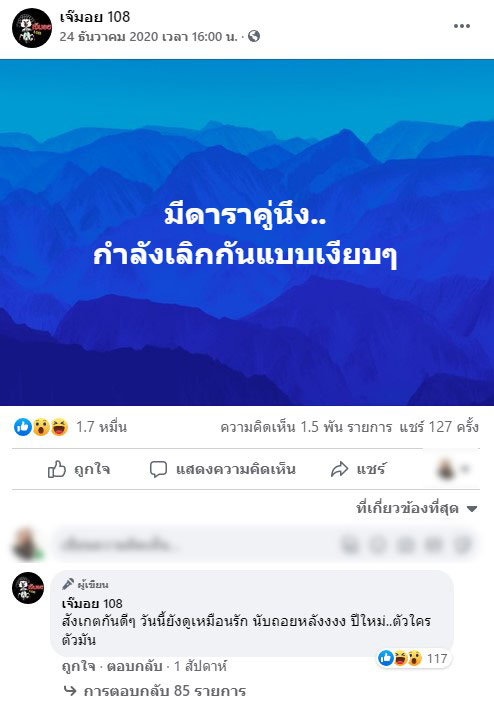The width and height of the screenshot is (494, 706).
Task: Open ที่เกี่ยวข้องที่สุด comment sort dropdown
Action: [417, 509]
